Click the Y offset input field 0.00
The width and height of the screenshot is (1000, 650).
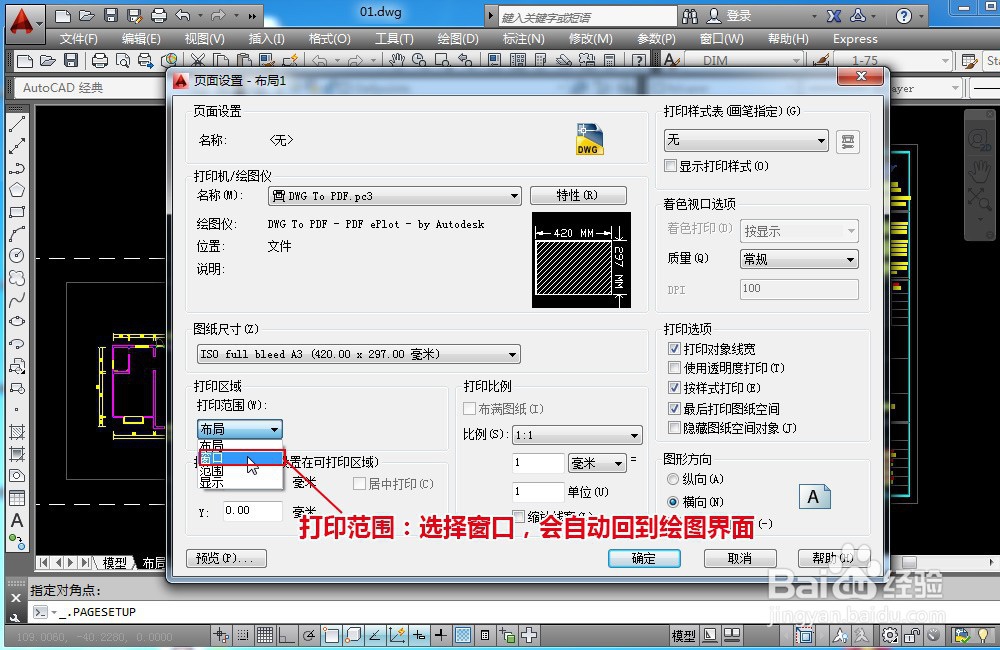coord(252,510)
